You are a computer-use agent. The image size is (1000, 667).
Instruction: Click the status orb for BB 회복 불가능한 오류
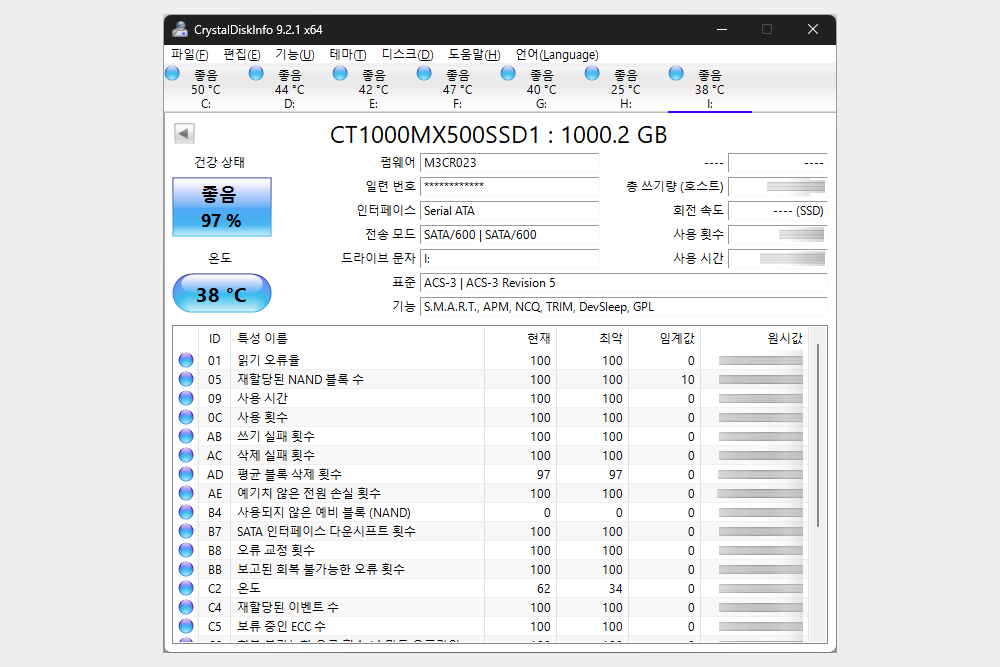click(x=186, y=569)
